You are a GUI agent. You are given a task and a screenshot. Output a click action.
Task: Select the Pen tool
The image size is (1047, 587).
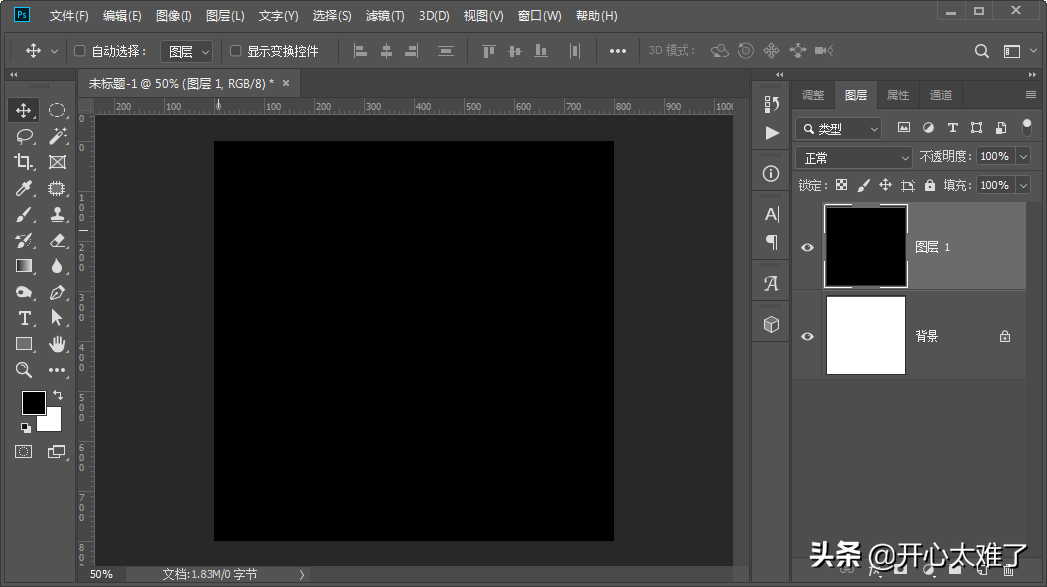pos(57,292)
